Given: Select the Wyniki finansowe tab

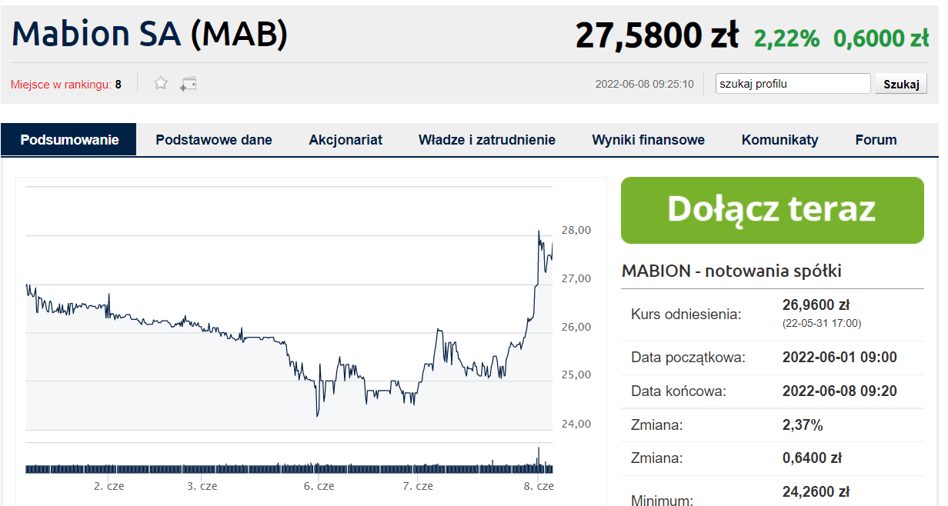Looking at the screenshot, I should pyautogui.click(x=648, y=140).
